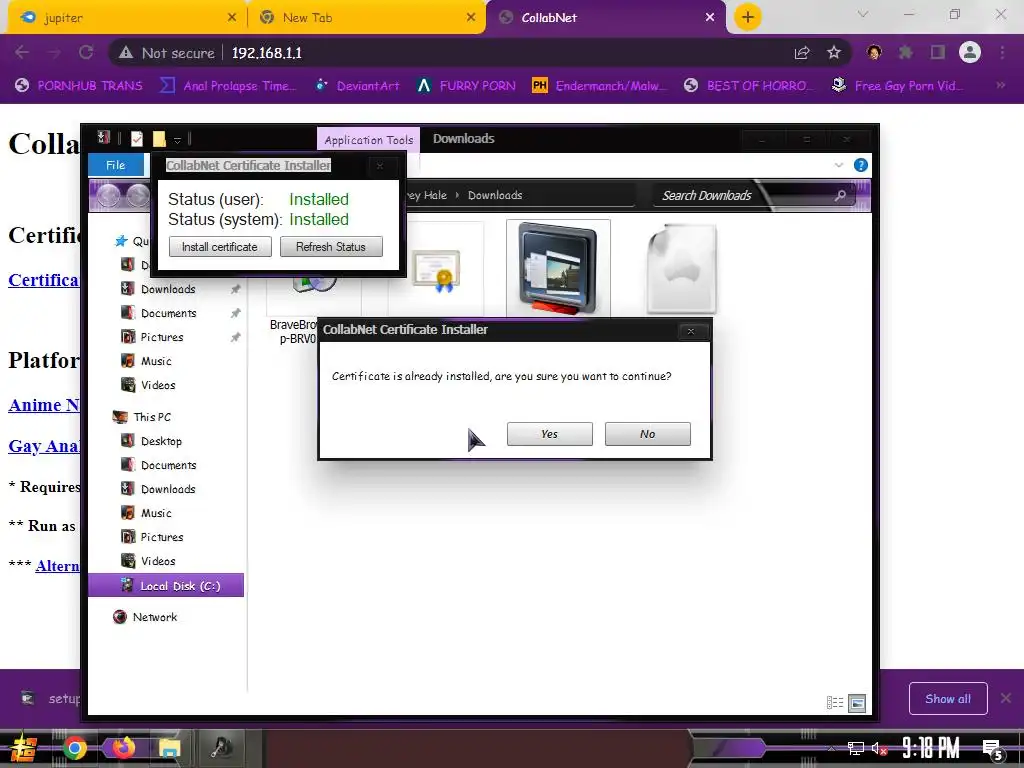The height and width of the screenshot is (768, 1024).
Task: Click the keys app icon on taskbar
Action: tap(221, 748)
